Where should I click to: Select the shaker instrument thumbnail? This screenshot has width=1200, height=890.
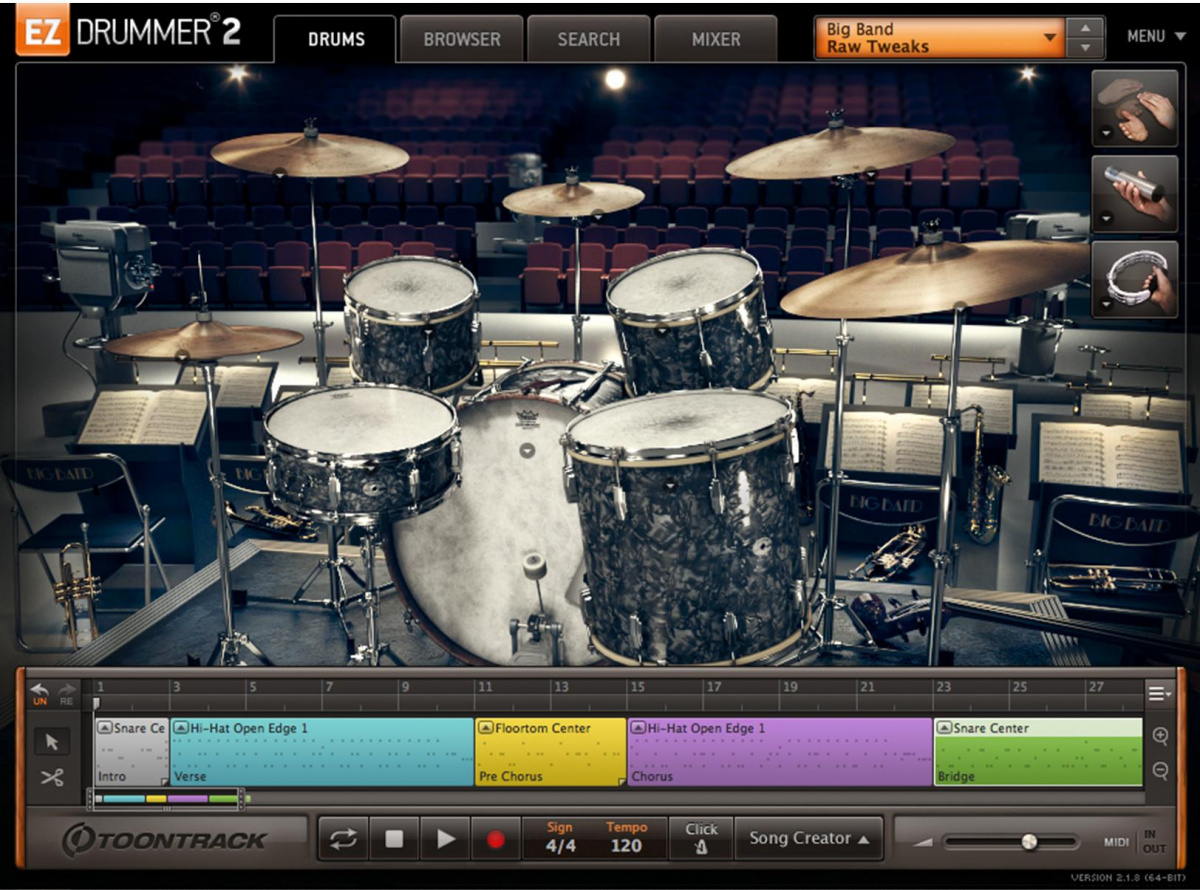pos(1136,192)
